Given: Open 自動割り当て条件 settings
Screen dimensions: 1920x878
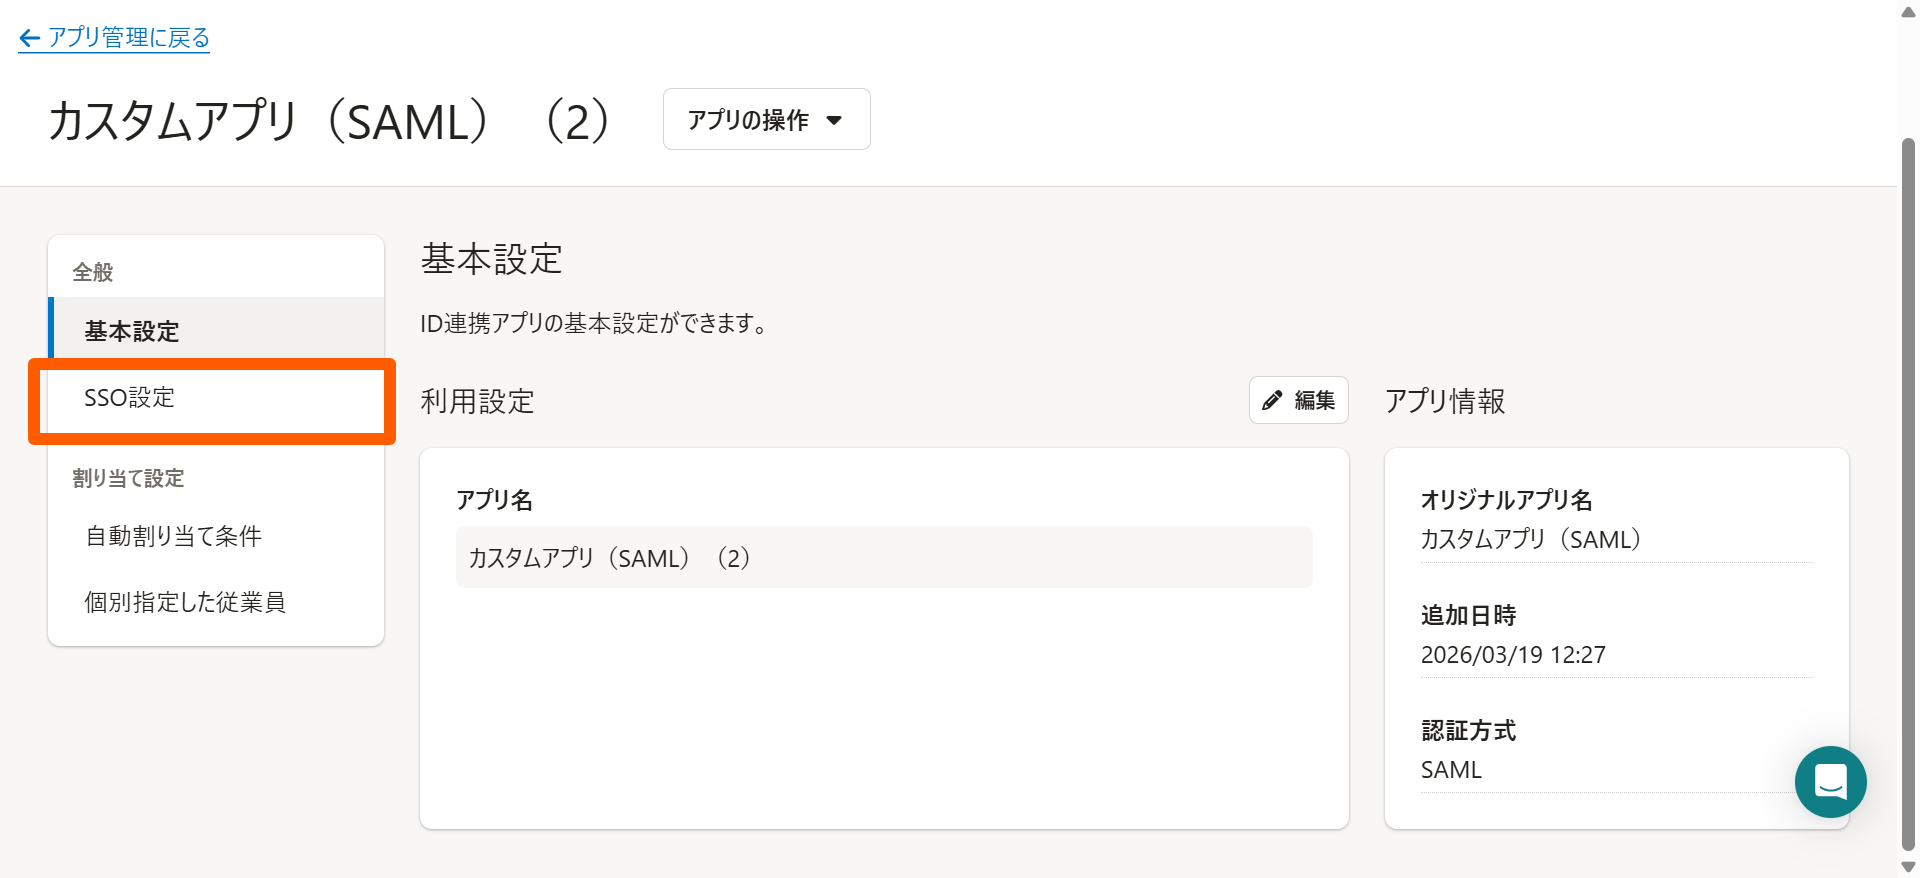Looking at the screenshot, I should [x=173, y=536].
